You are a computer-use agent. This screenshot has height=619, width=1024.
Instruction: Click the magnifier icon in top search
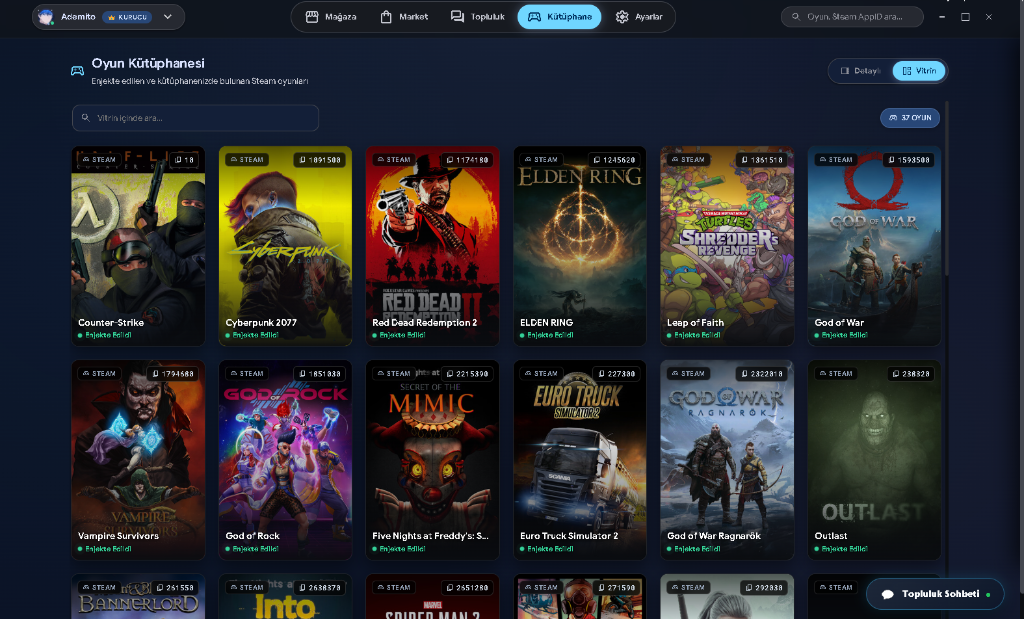[795, 17]
